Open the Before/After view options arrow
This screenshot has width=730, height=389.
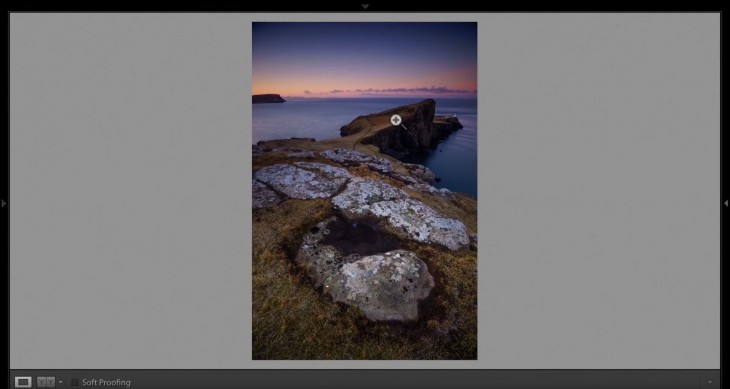pos(61,382)
